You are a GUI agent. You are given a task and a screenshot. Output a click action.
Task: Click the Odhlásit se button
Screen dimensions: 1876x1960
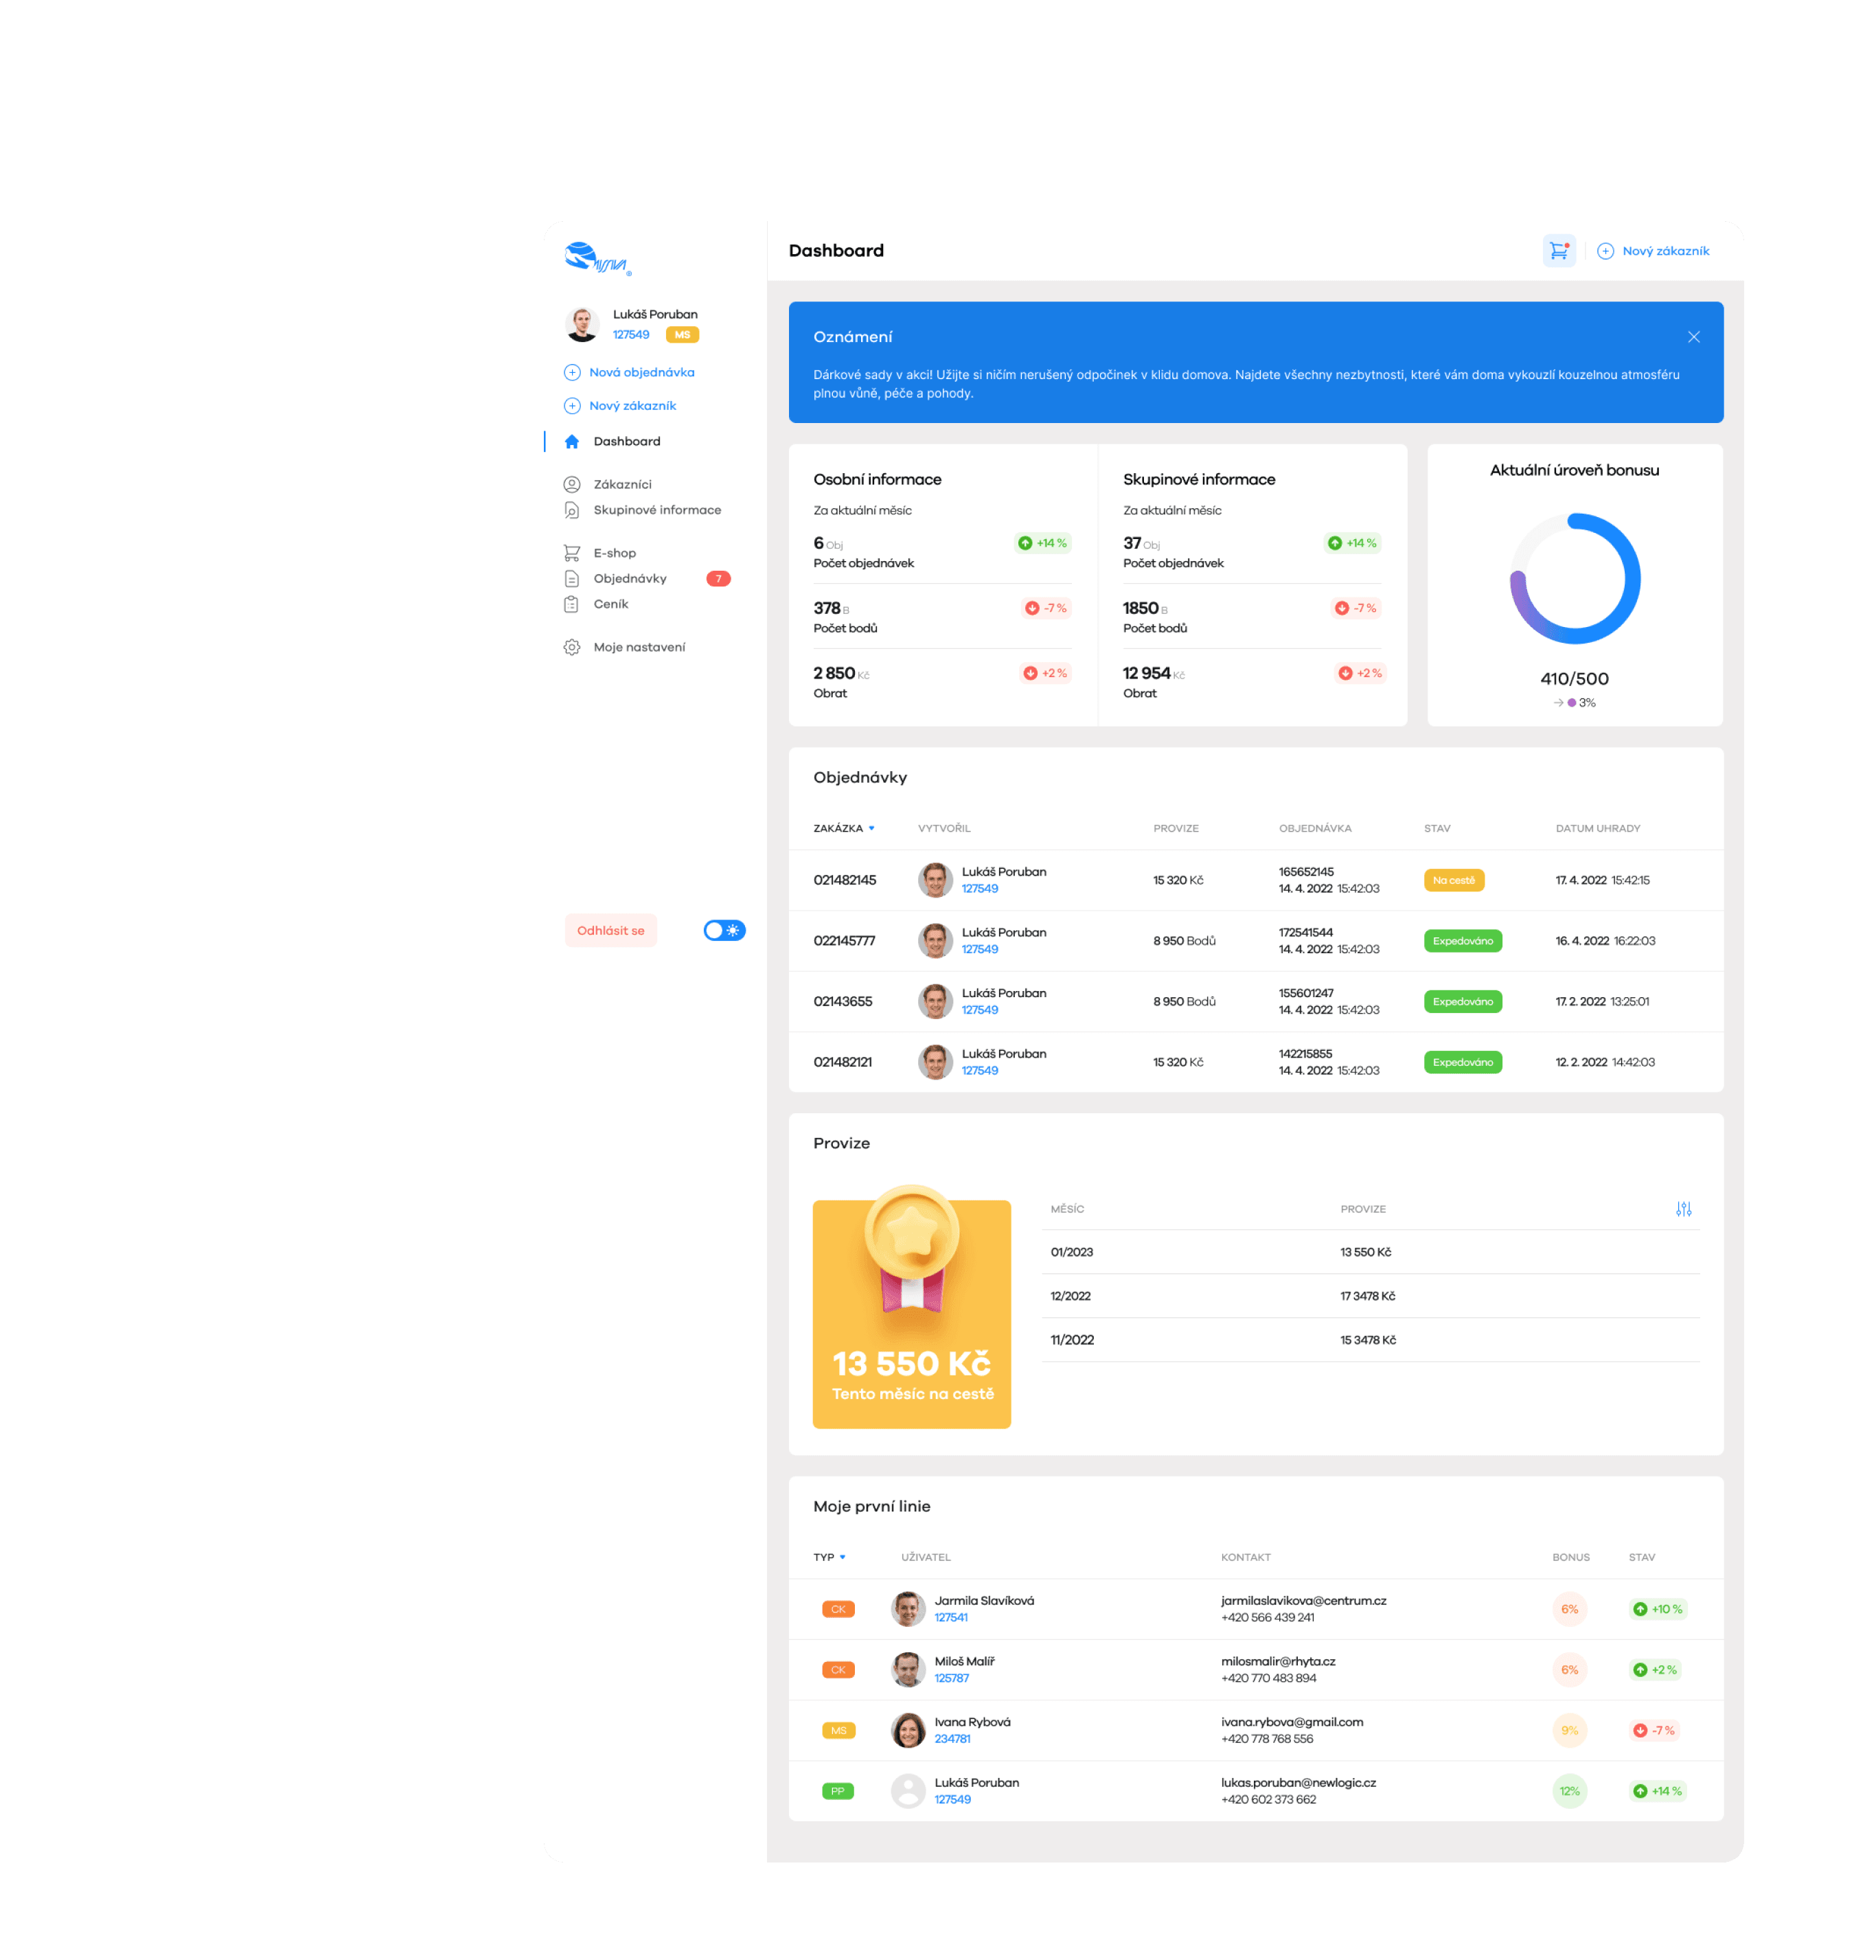(610, 930)
